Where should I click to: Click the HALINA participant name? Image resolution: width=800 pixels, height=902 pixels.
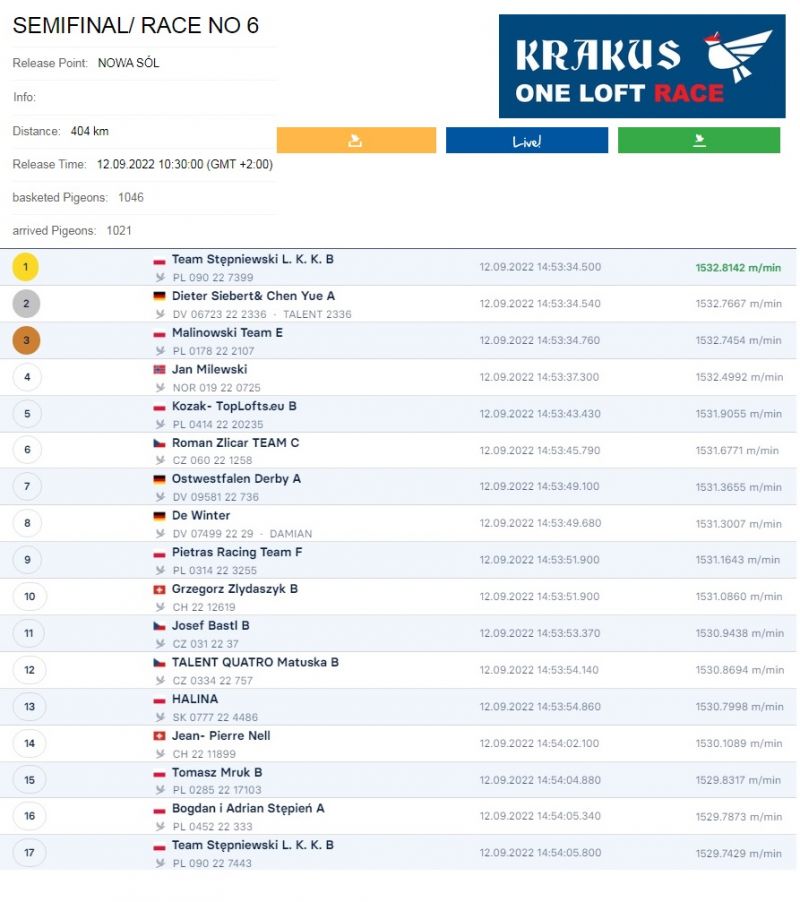(x=194, y=699)
